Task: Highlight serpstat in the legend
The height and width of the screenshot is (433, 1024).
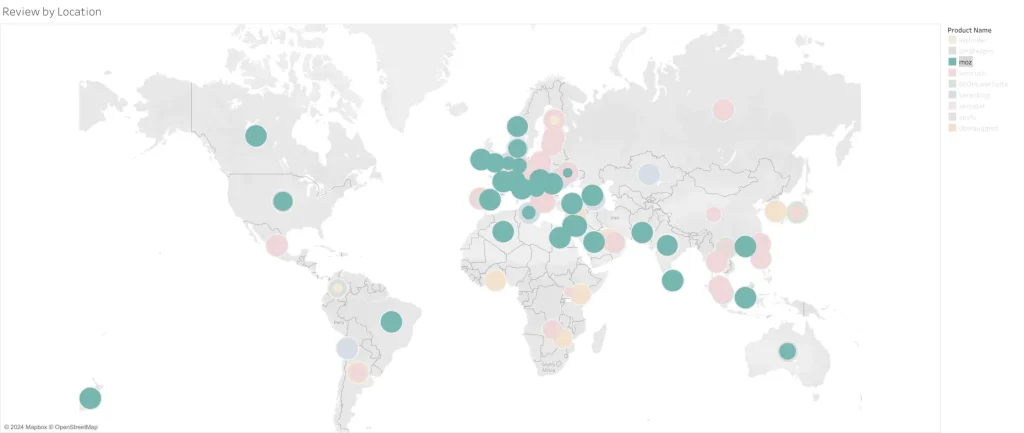Action: 972,106
